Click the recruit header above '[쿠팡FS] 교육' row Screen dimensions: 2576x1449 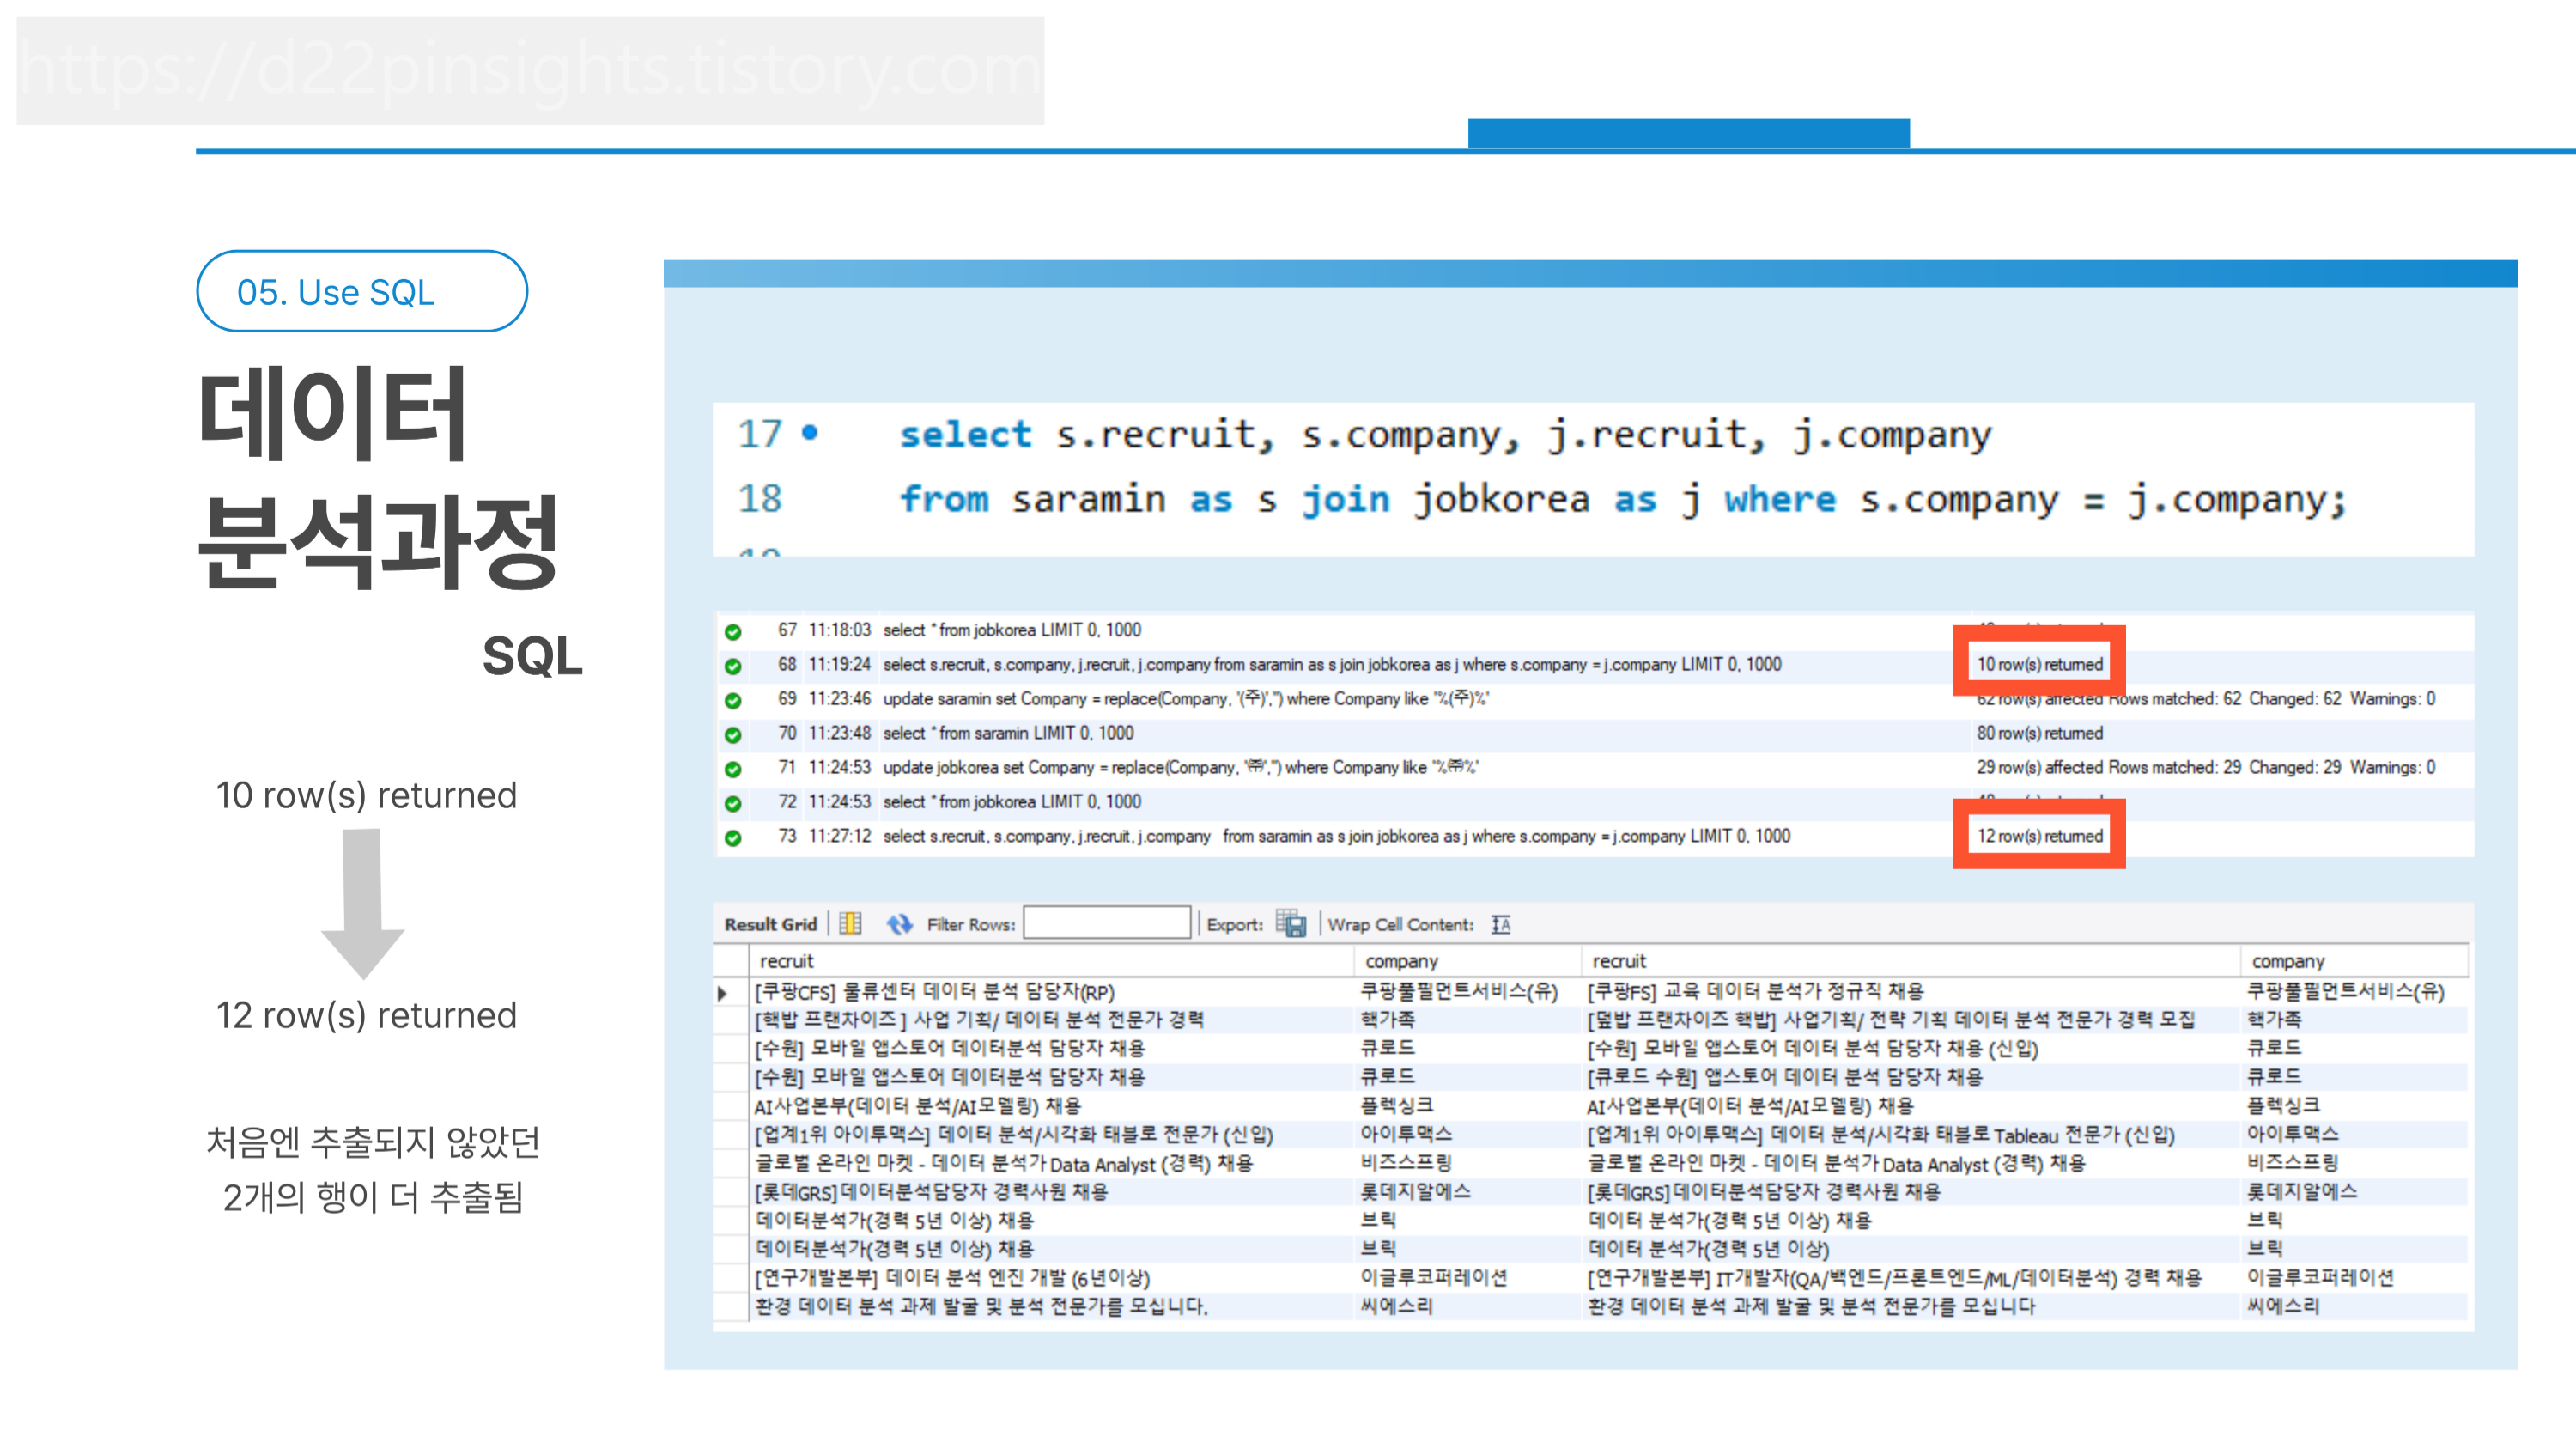click(1619, 961)
